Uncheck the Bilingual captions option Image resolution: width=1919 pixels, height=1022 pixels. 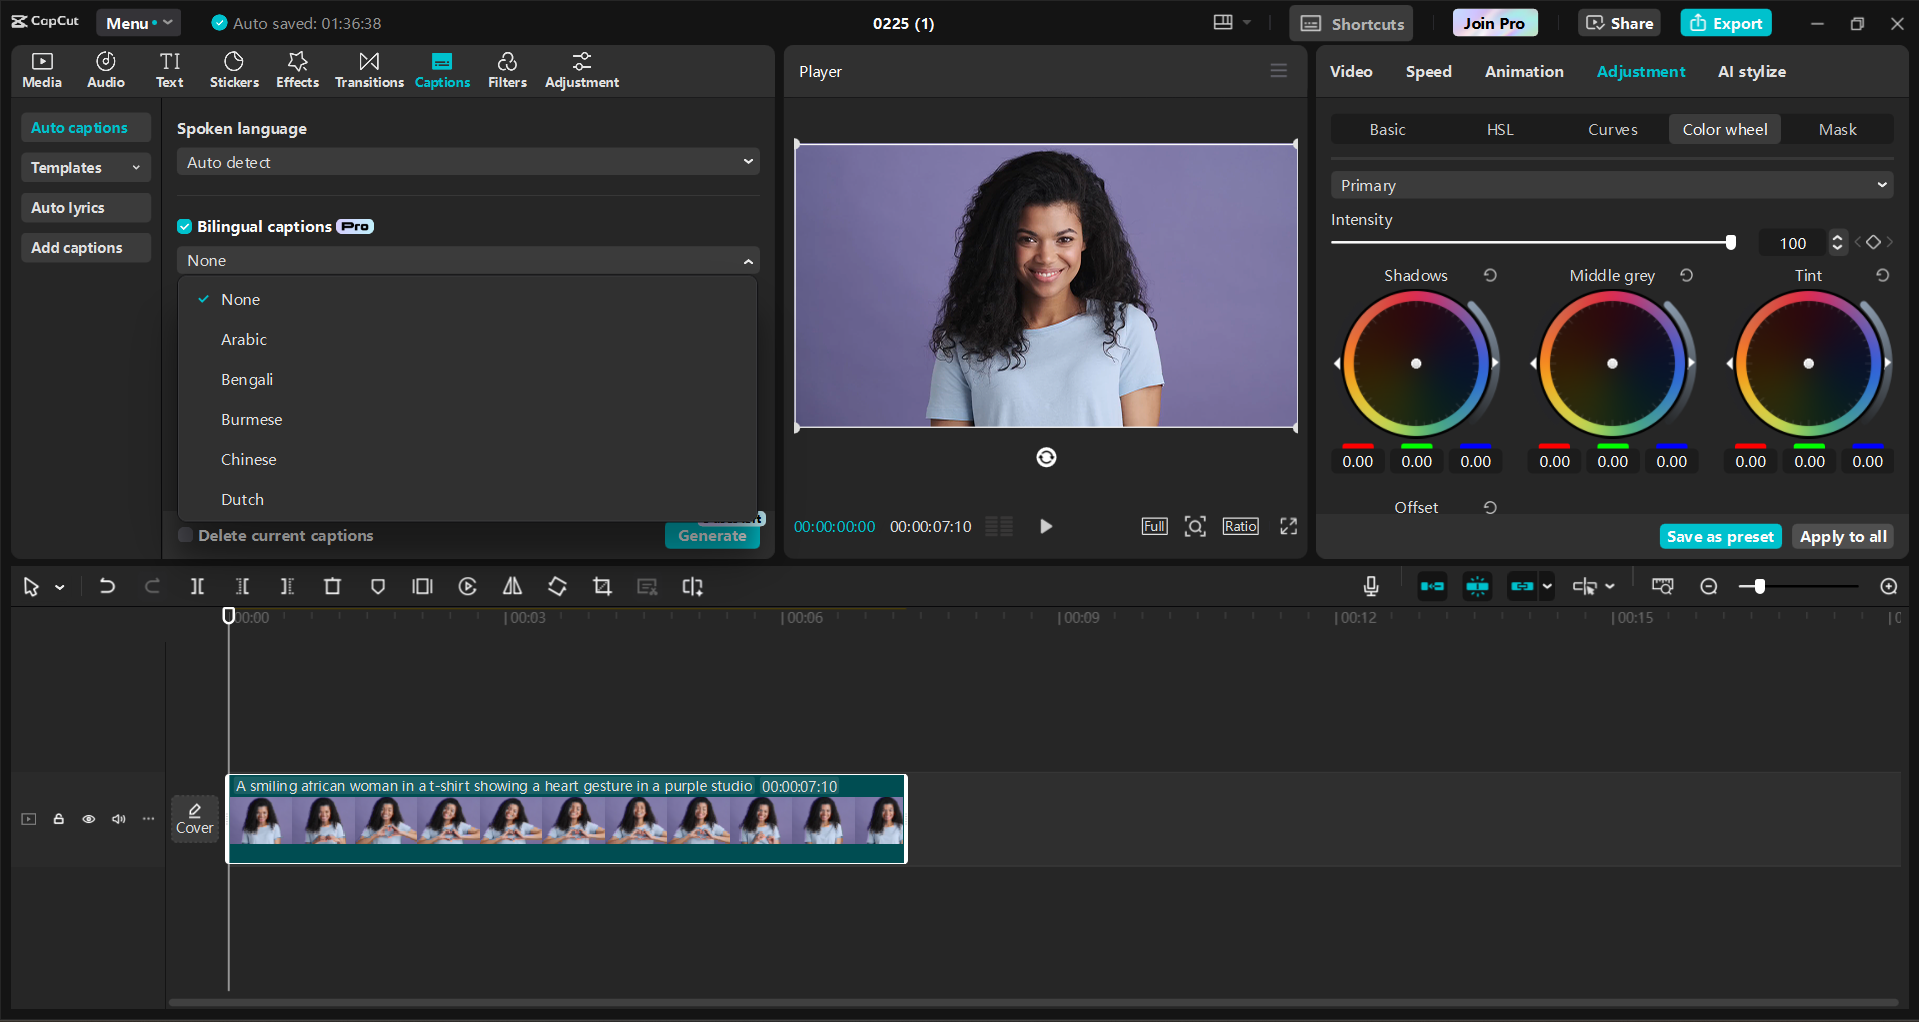(x=184, y=226)
